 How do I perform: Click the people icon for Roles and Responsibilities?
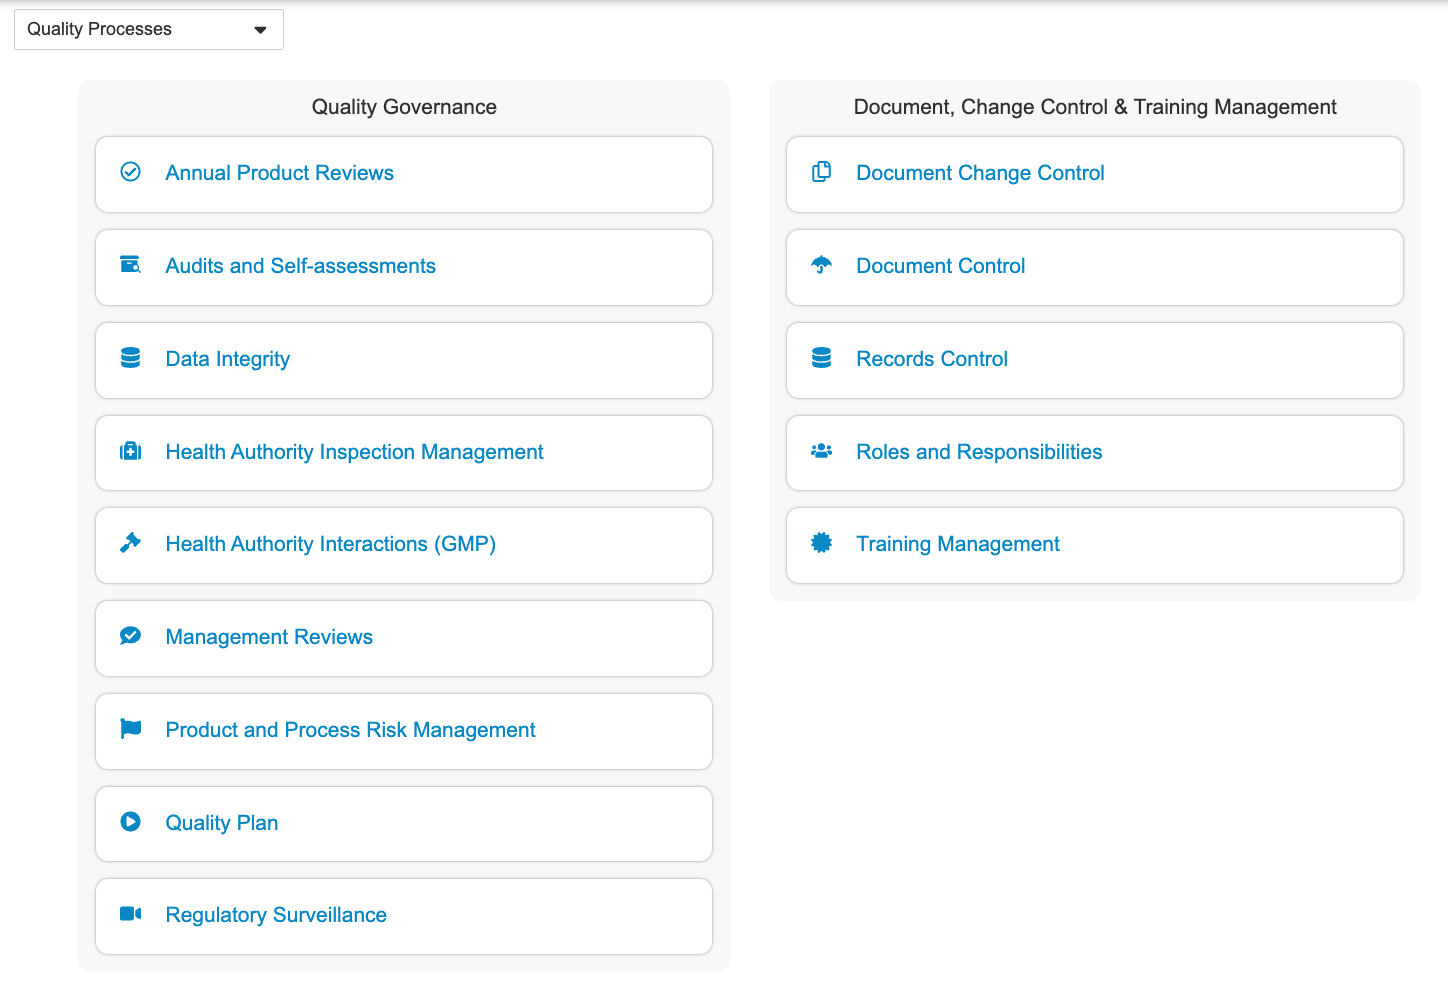click(821, 451)
